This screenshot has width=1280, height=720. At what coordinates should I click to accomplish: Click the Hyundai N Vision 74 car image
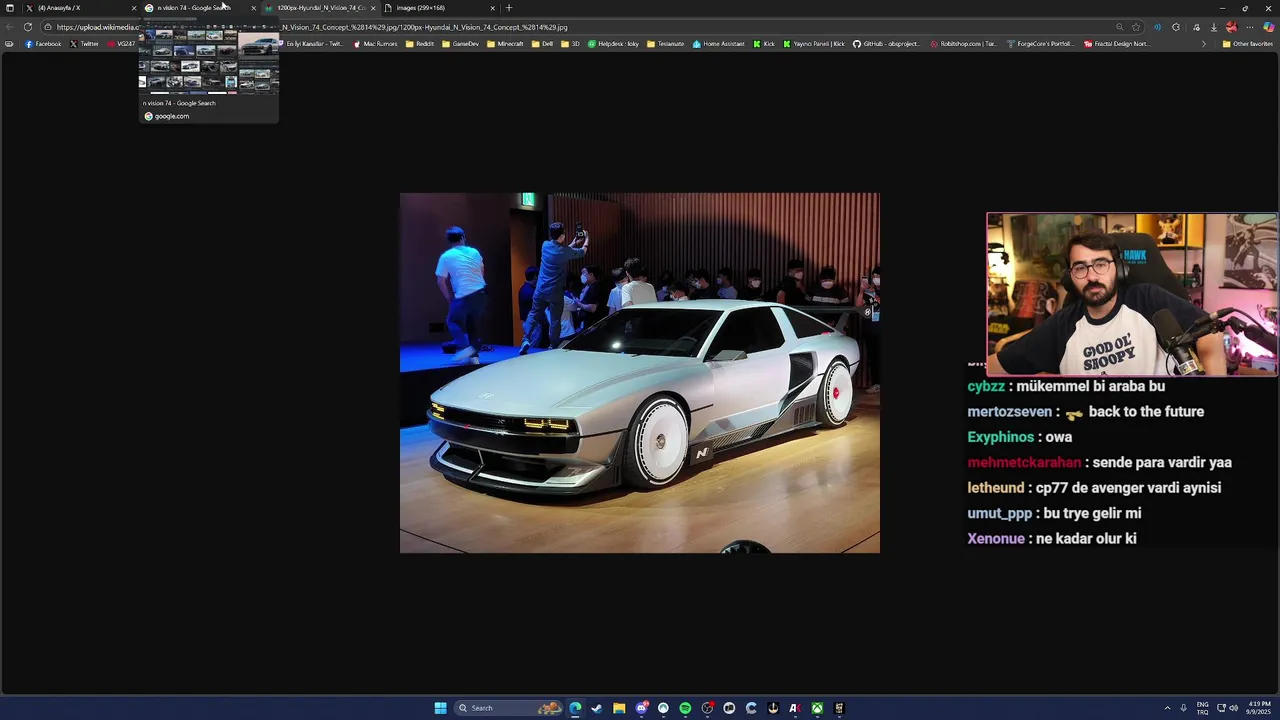point(640,373)
